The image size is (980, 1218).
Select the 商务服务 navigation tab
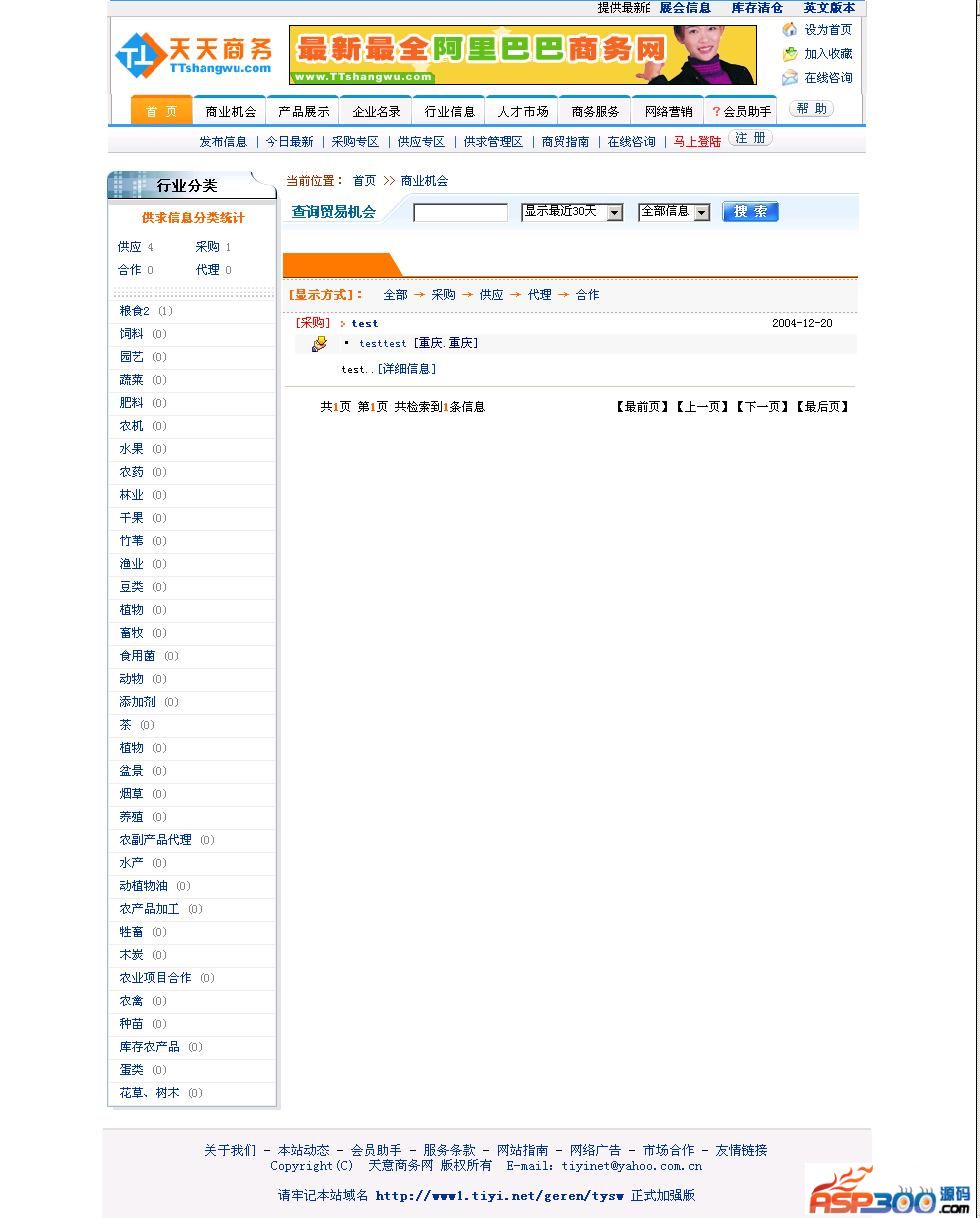[x=595, y=111]
